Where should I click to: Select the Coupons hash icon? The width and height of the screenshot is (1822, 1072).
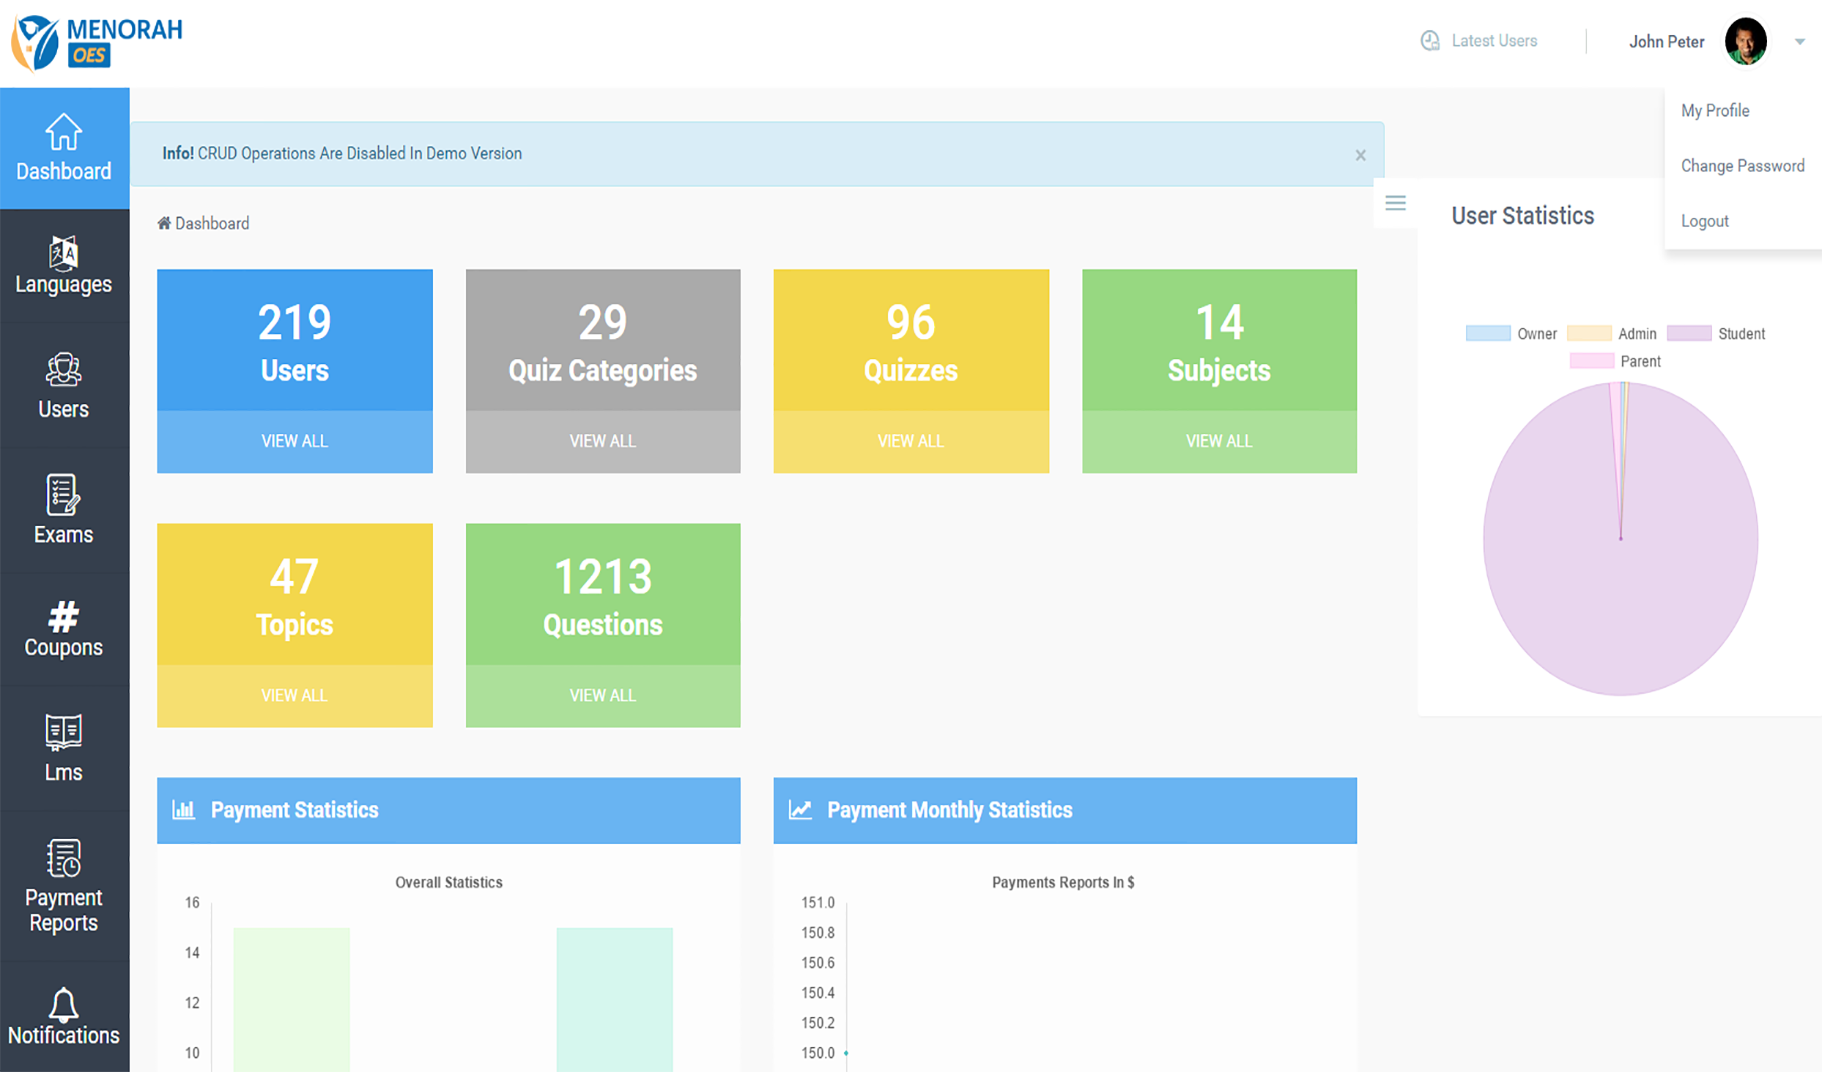click(x=63, y=617)
